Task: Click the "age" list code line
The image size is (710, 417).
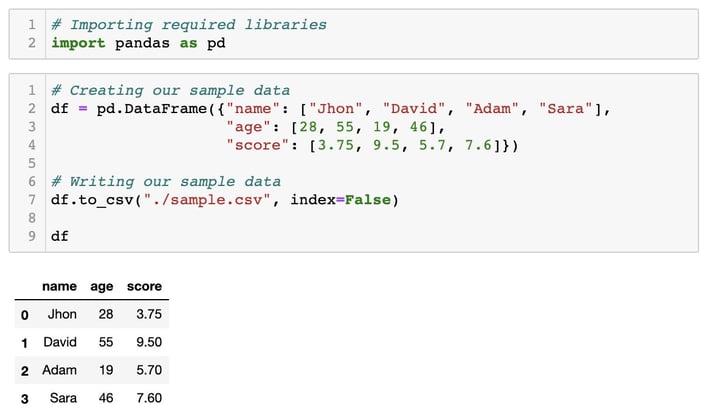Action: (336, 127)
